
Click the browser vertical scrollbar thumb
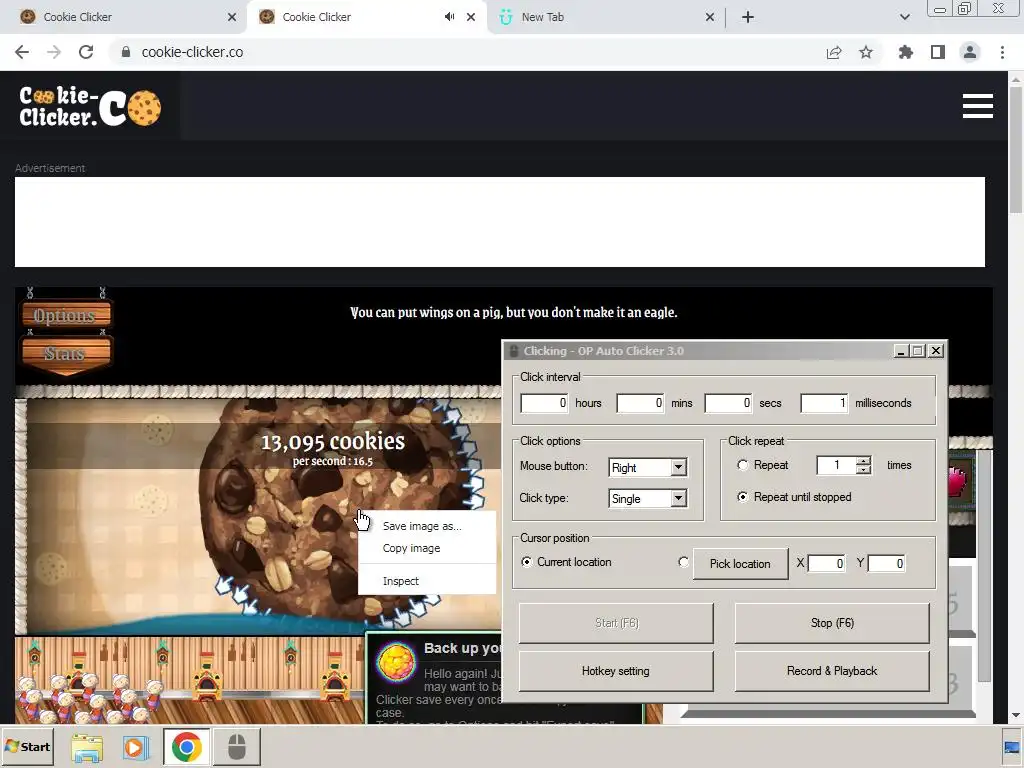coord(1016,149)
